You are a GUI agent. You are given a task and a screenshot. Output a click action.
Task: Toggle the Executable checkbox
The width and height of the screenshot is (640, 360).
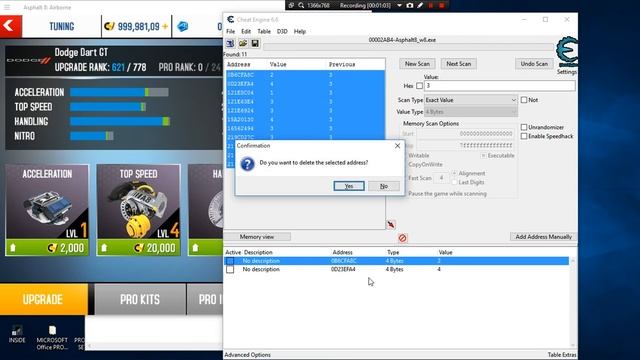coord(483,156)
